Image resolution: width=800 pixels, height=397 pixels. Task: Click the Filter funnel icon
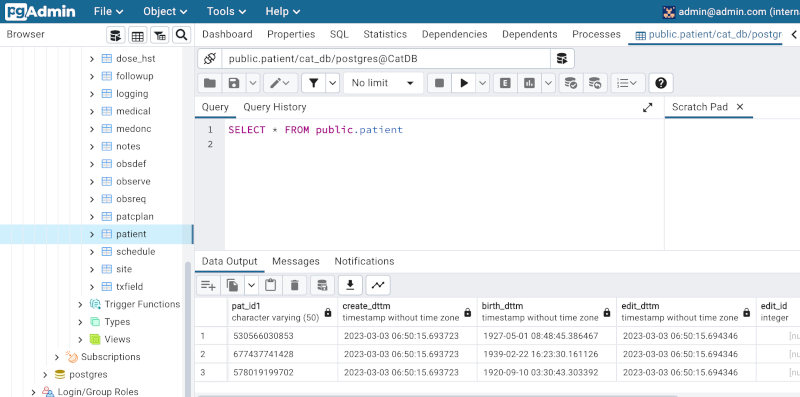314,83
